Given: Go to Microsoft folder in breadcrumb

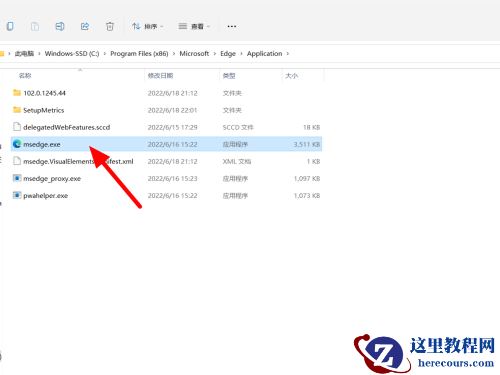Looking at the screenshot, I should coord(194,53).
